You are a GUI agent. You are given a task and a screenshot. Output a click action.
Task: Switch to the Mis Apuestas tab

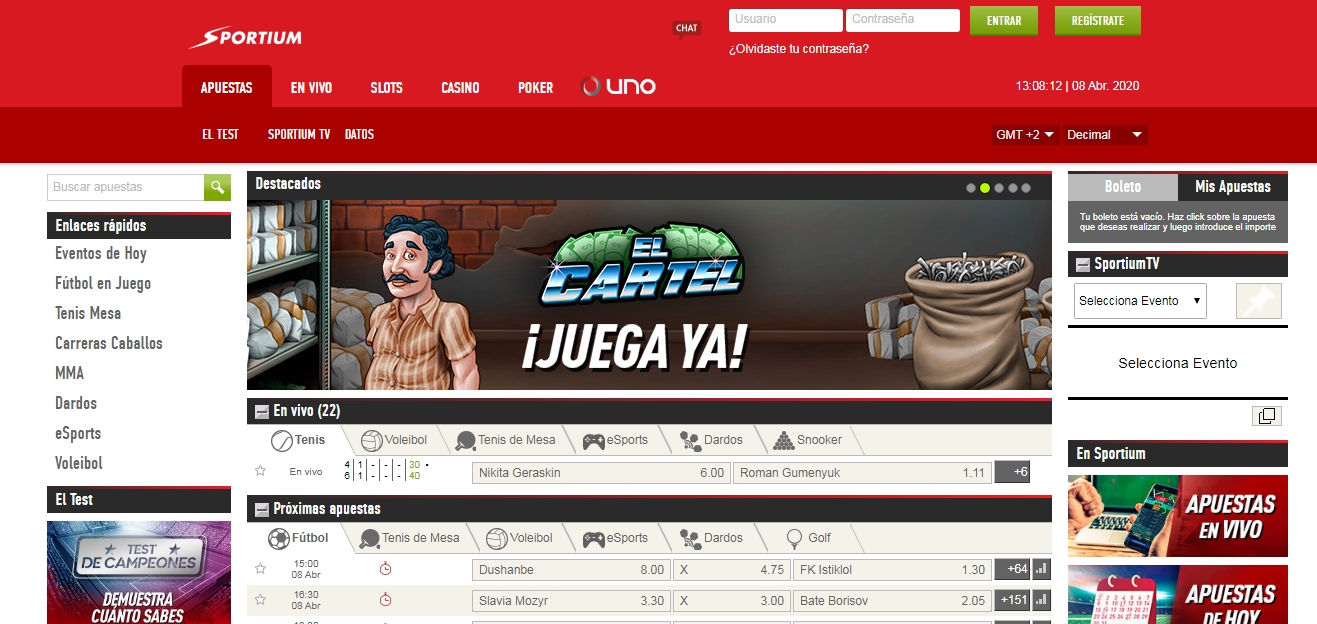tap(1232, 186)
